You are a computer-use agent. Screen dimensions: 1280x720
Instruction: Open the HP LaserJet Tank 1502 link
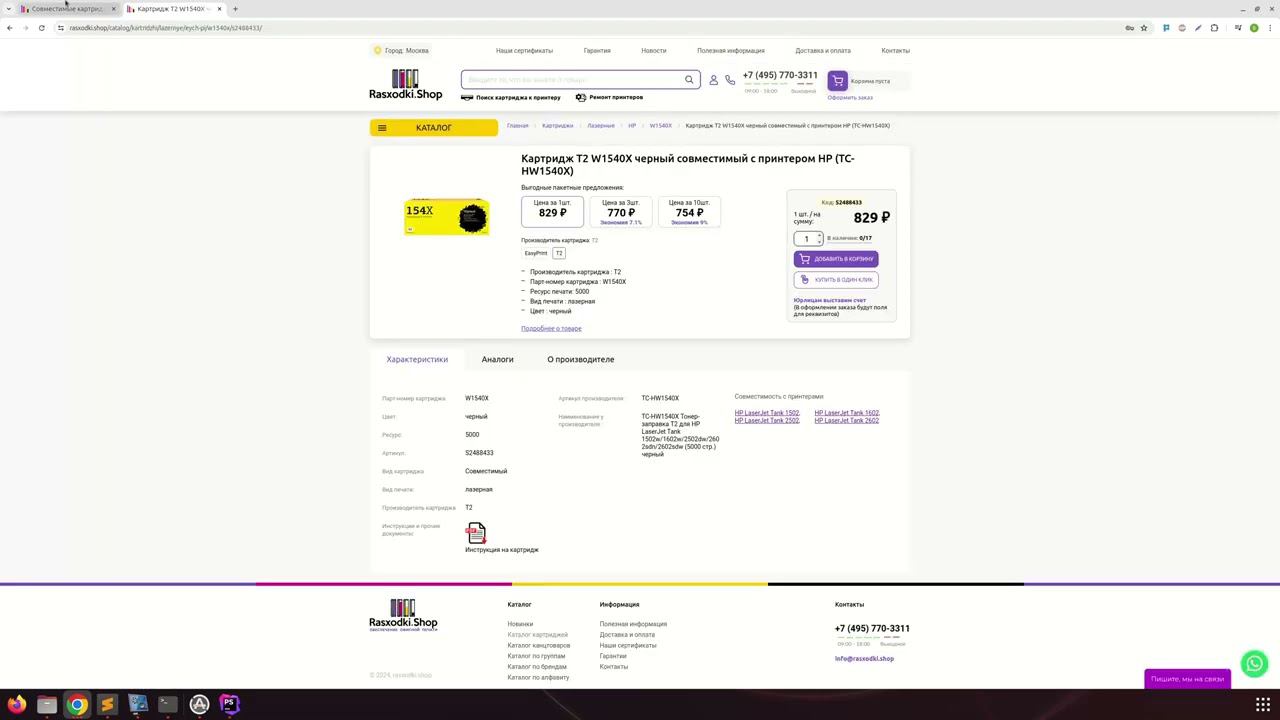[767, 413]
